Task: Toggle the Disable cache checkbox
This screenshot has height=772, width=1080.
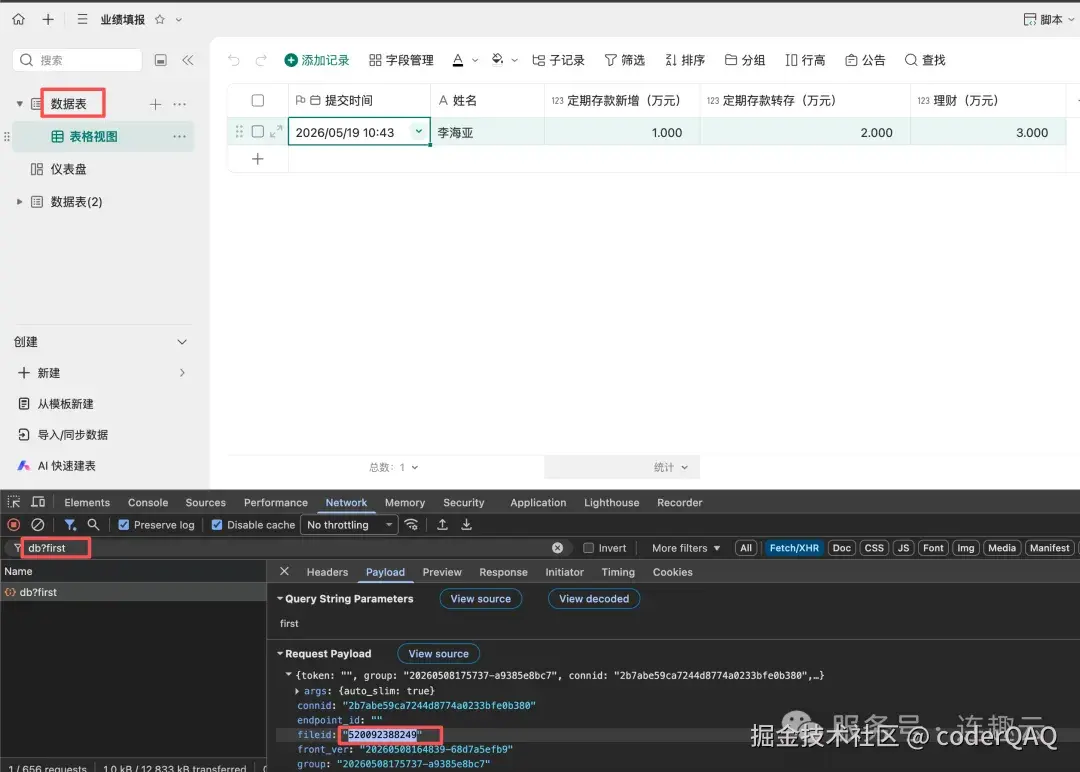Action: pos(217,525)
